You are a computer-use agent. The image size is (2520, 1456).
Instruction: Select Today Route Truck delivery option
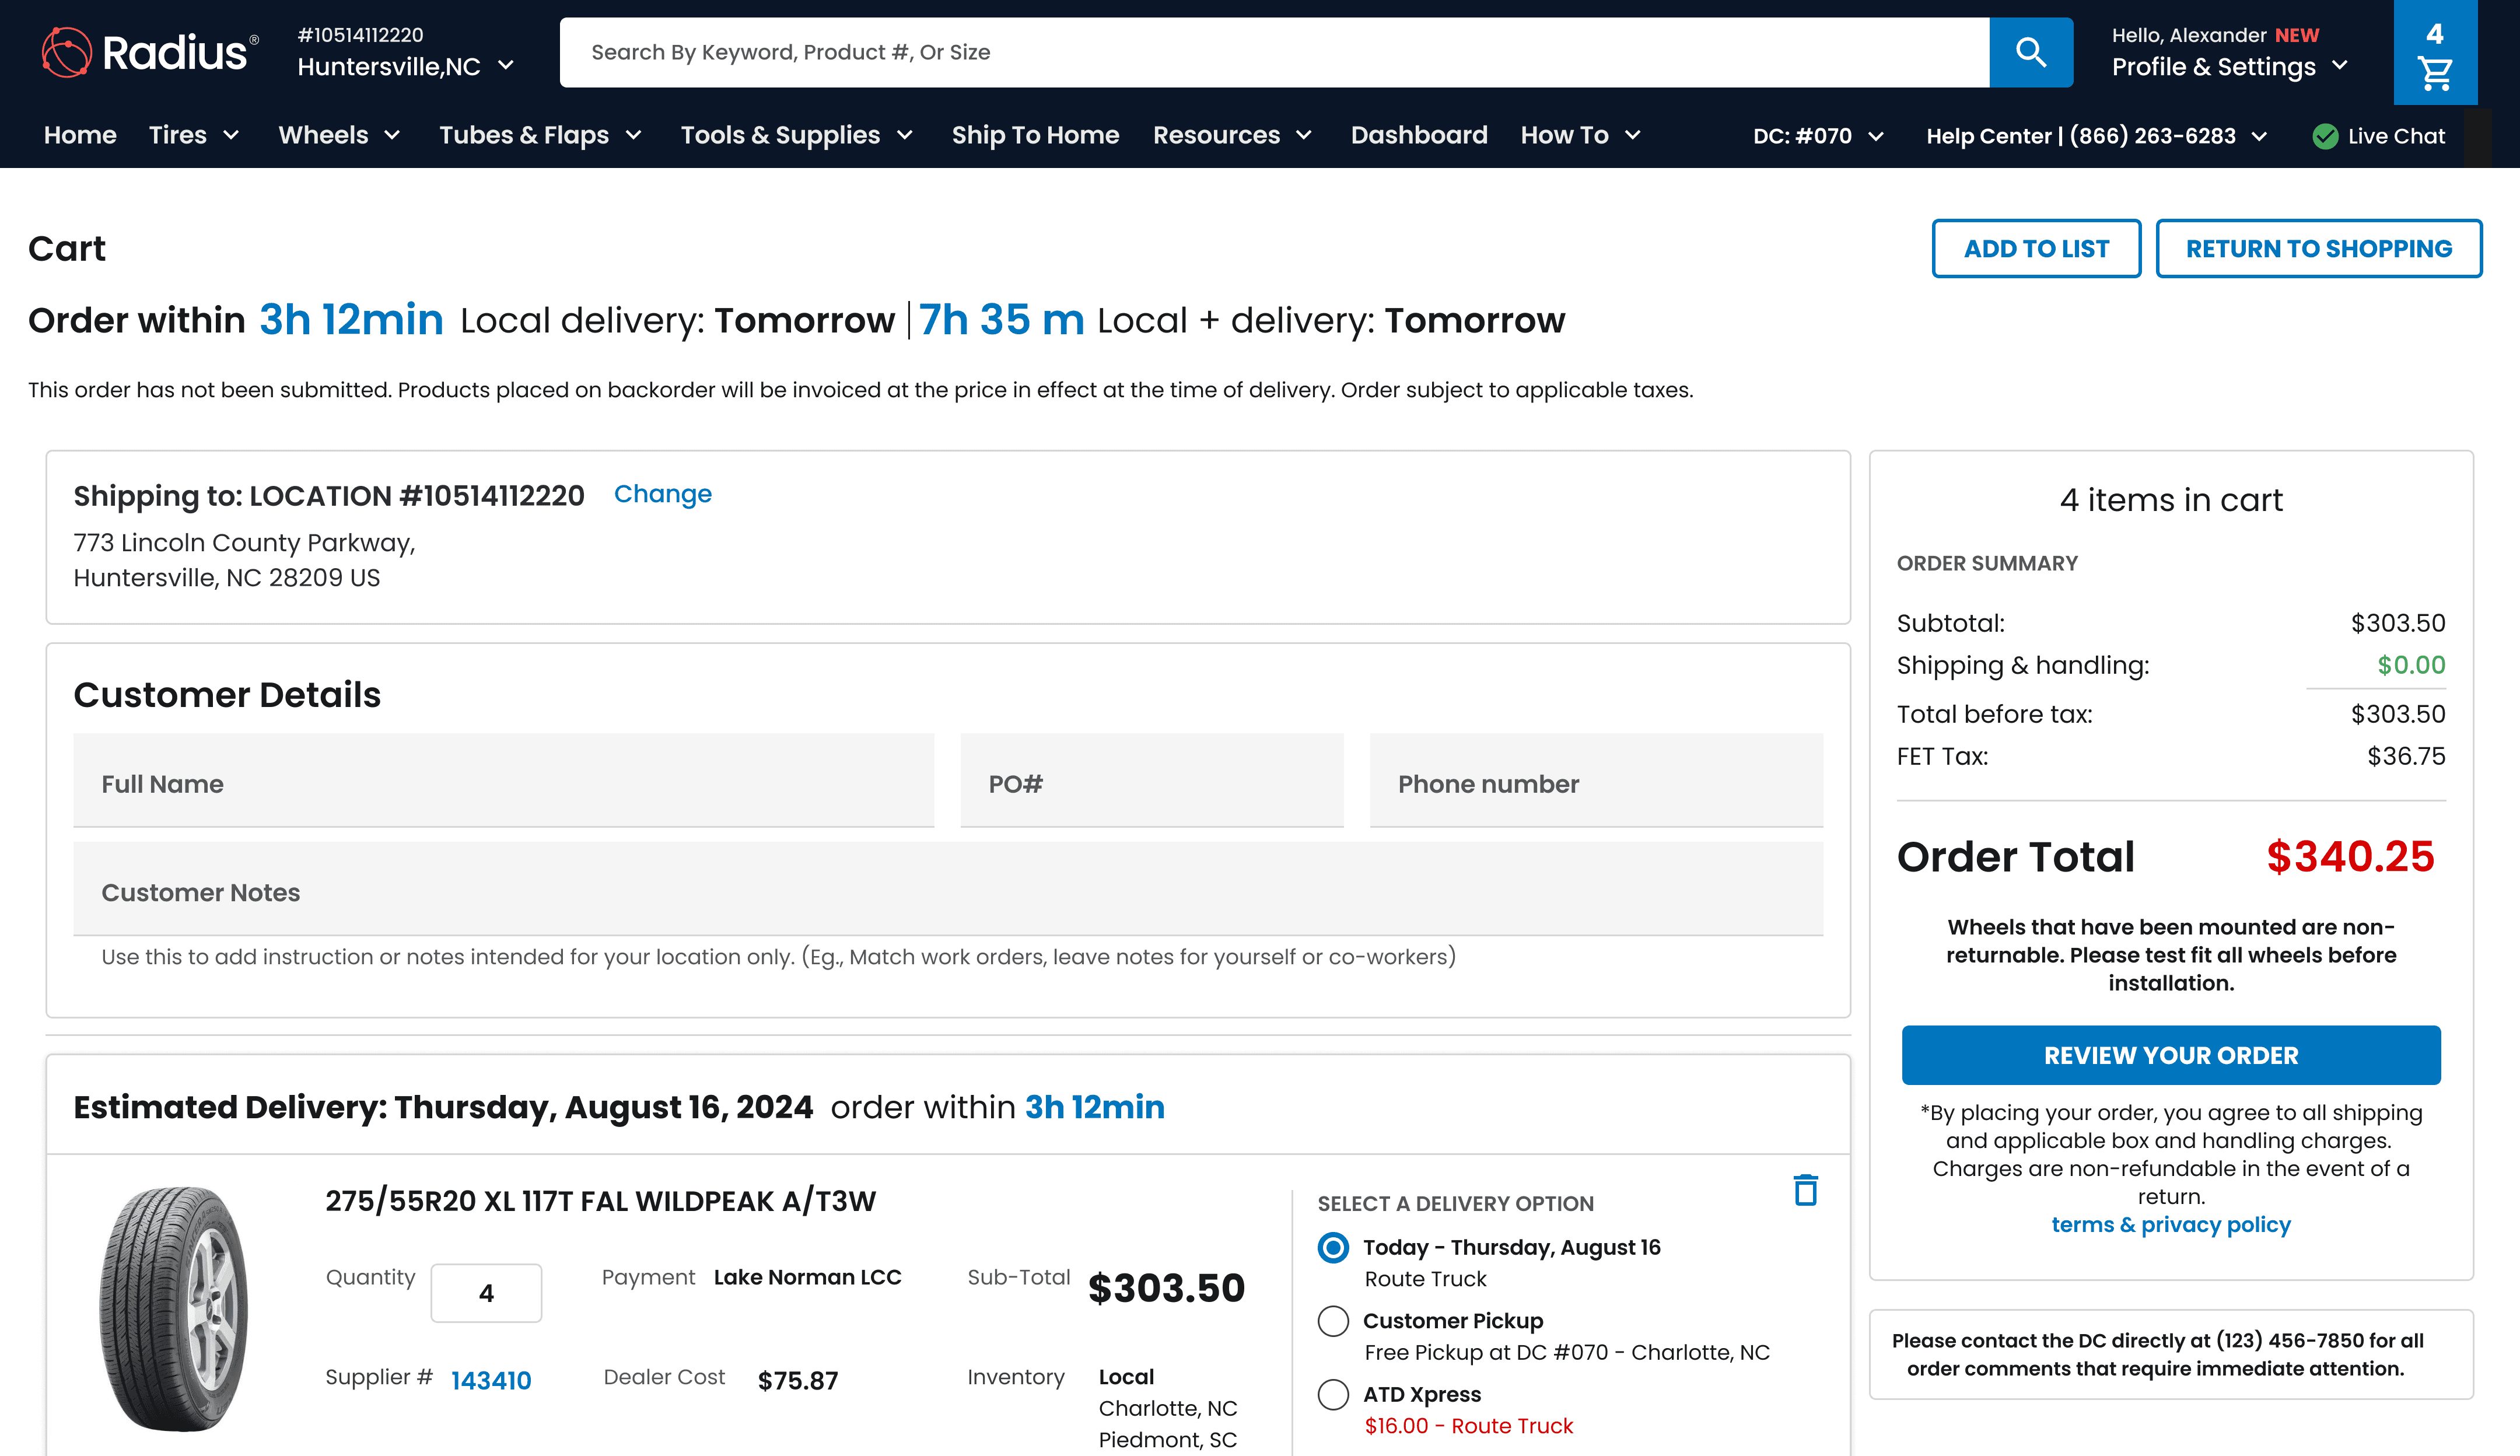[1333, 1247]
